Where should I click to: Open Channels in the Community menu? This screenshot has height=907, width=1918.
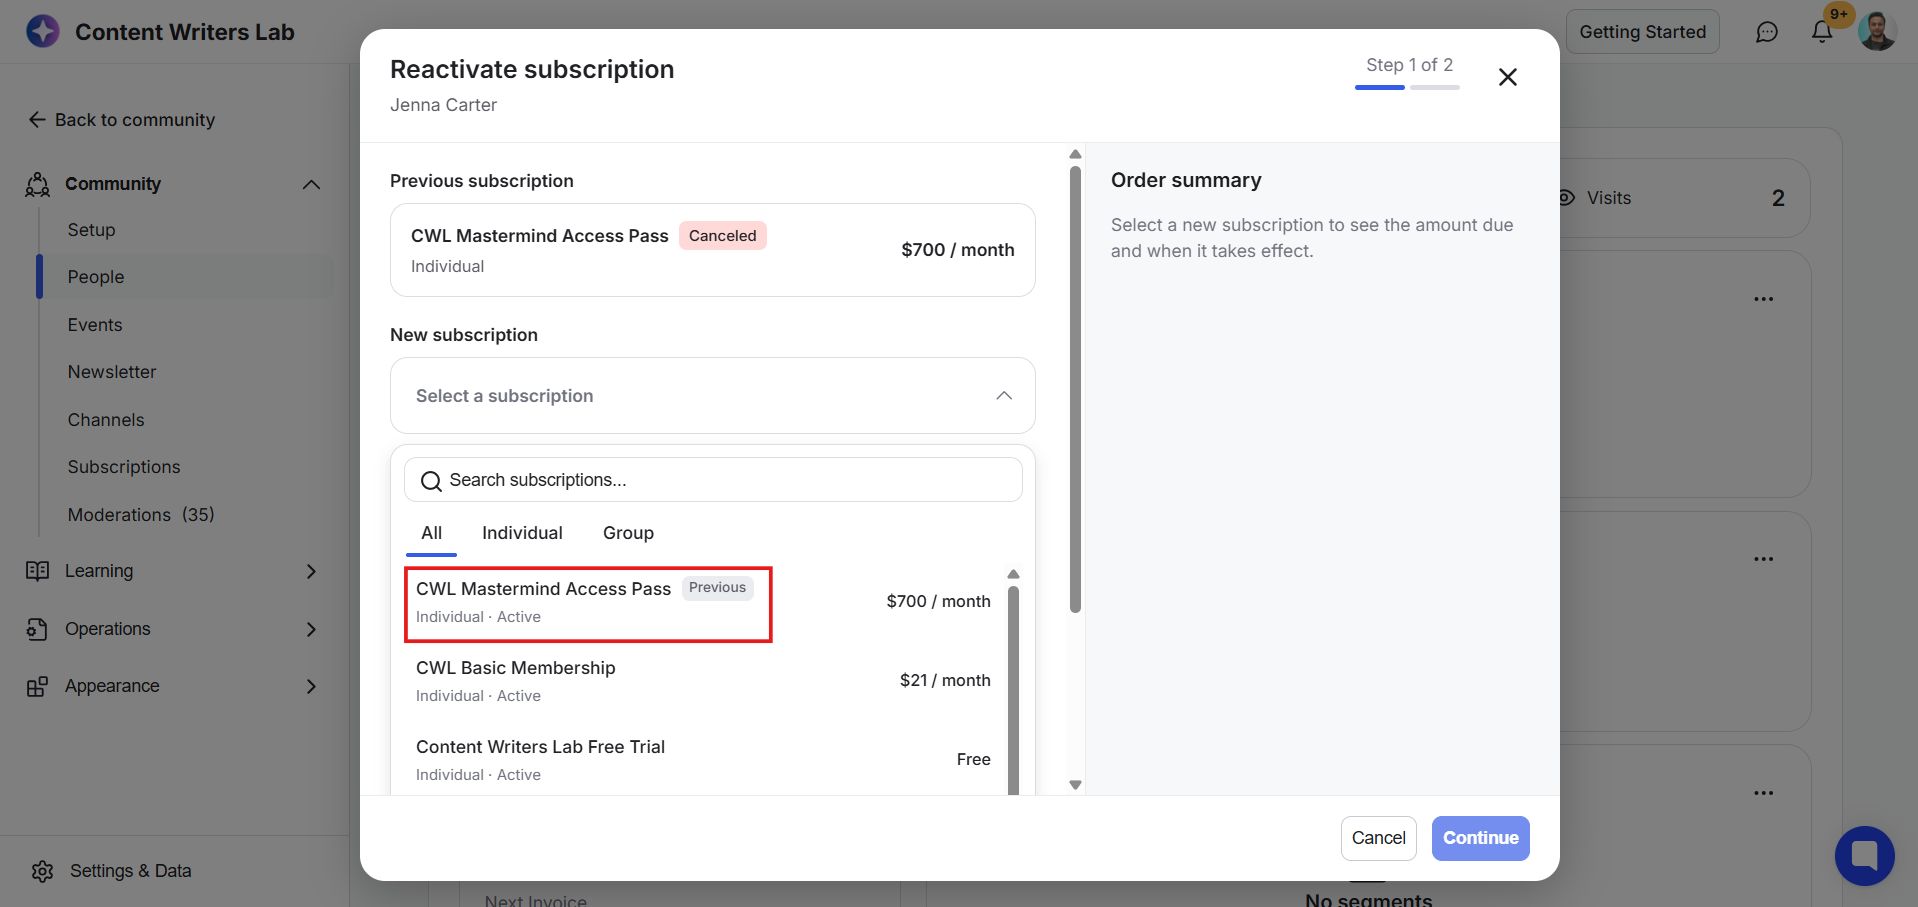click(x=106, y=420)
